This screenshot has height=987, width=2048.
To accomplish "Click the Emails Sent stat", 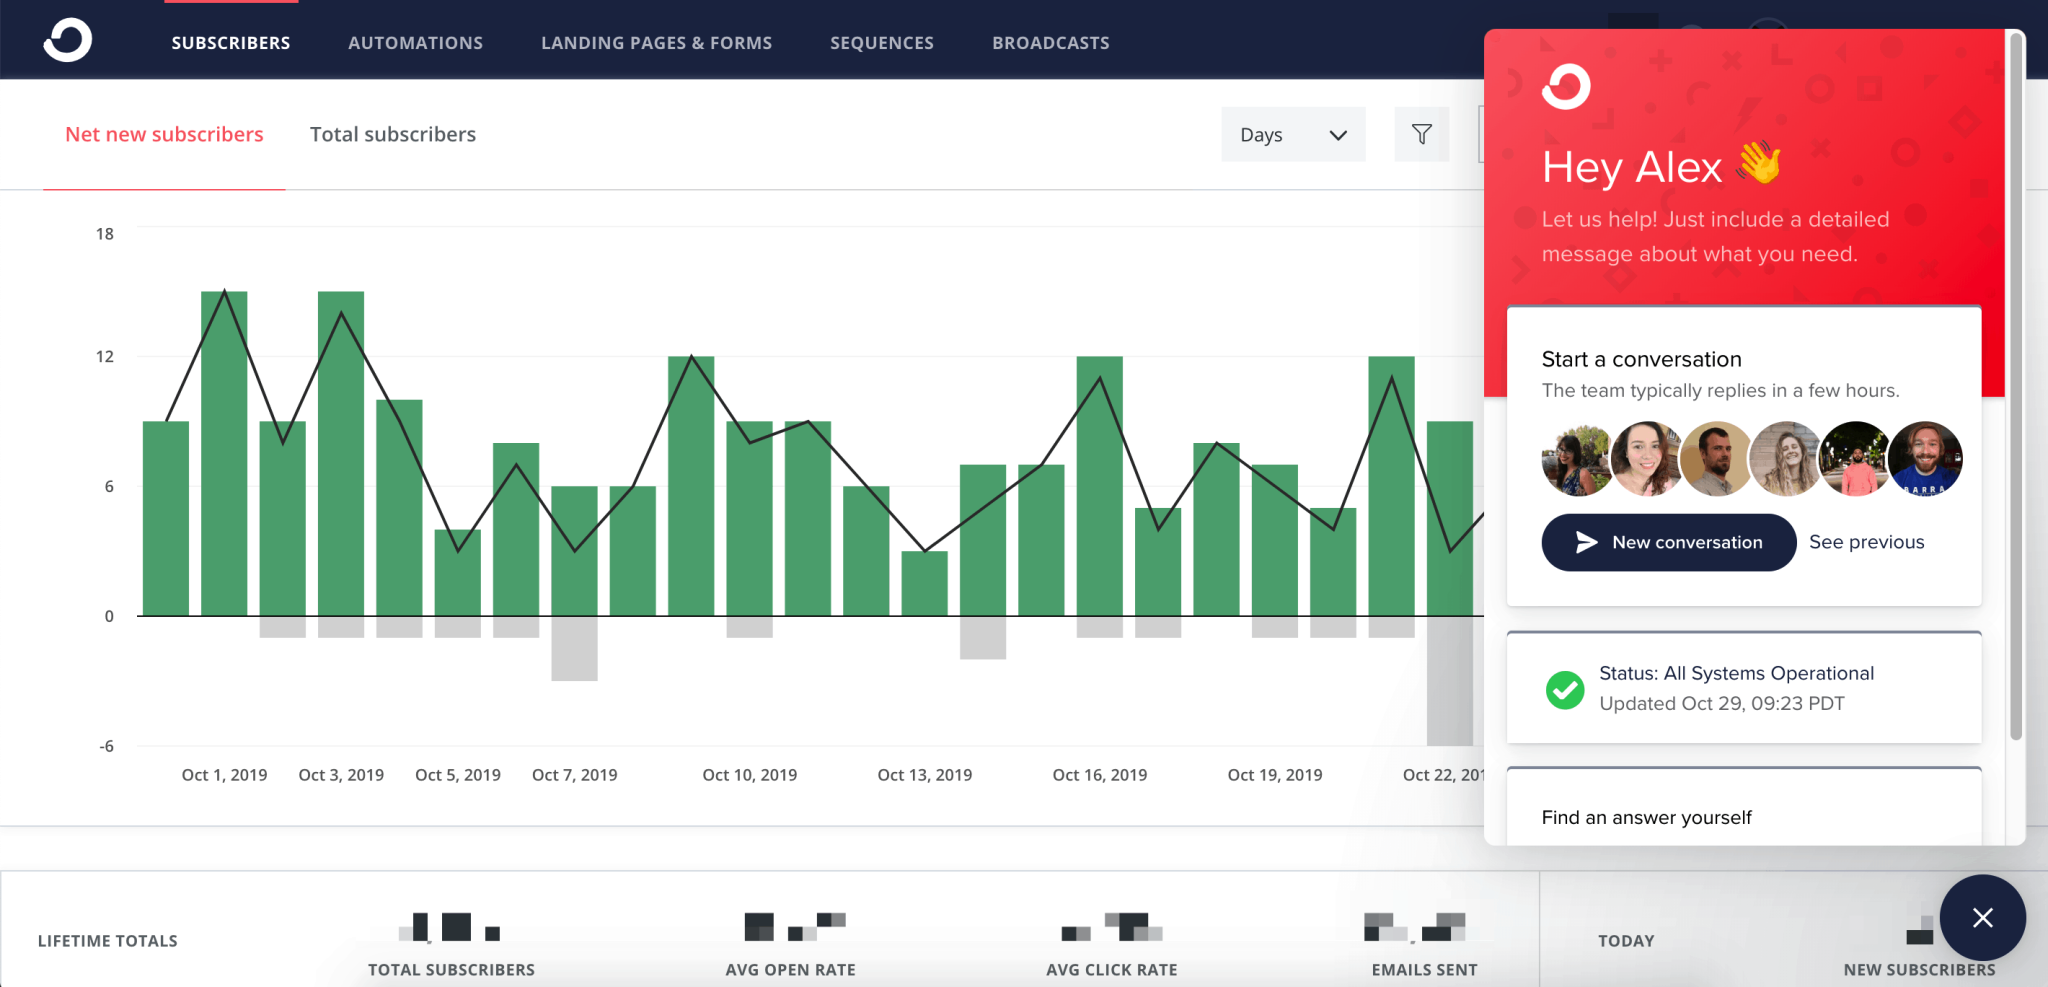I will point(1424,944).
